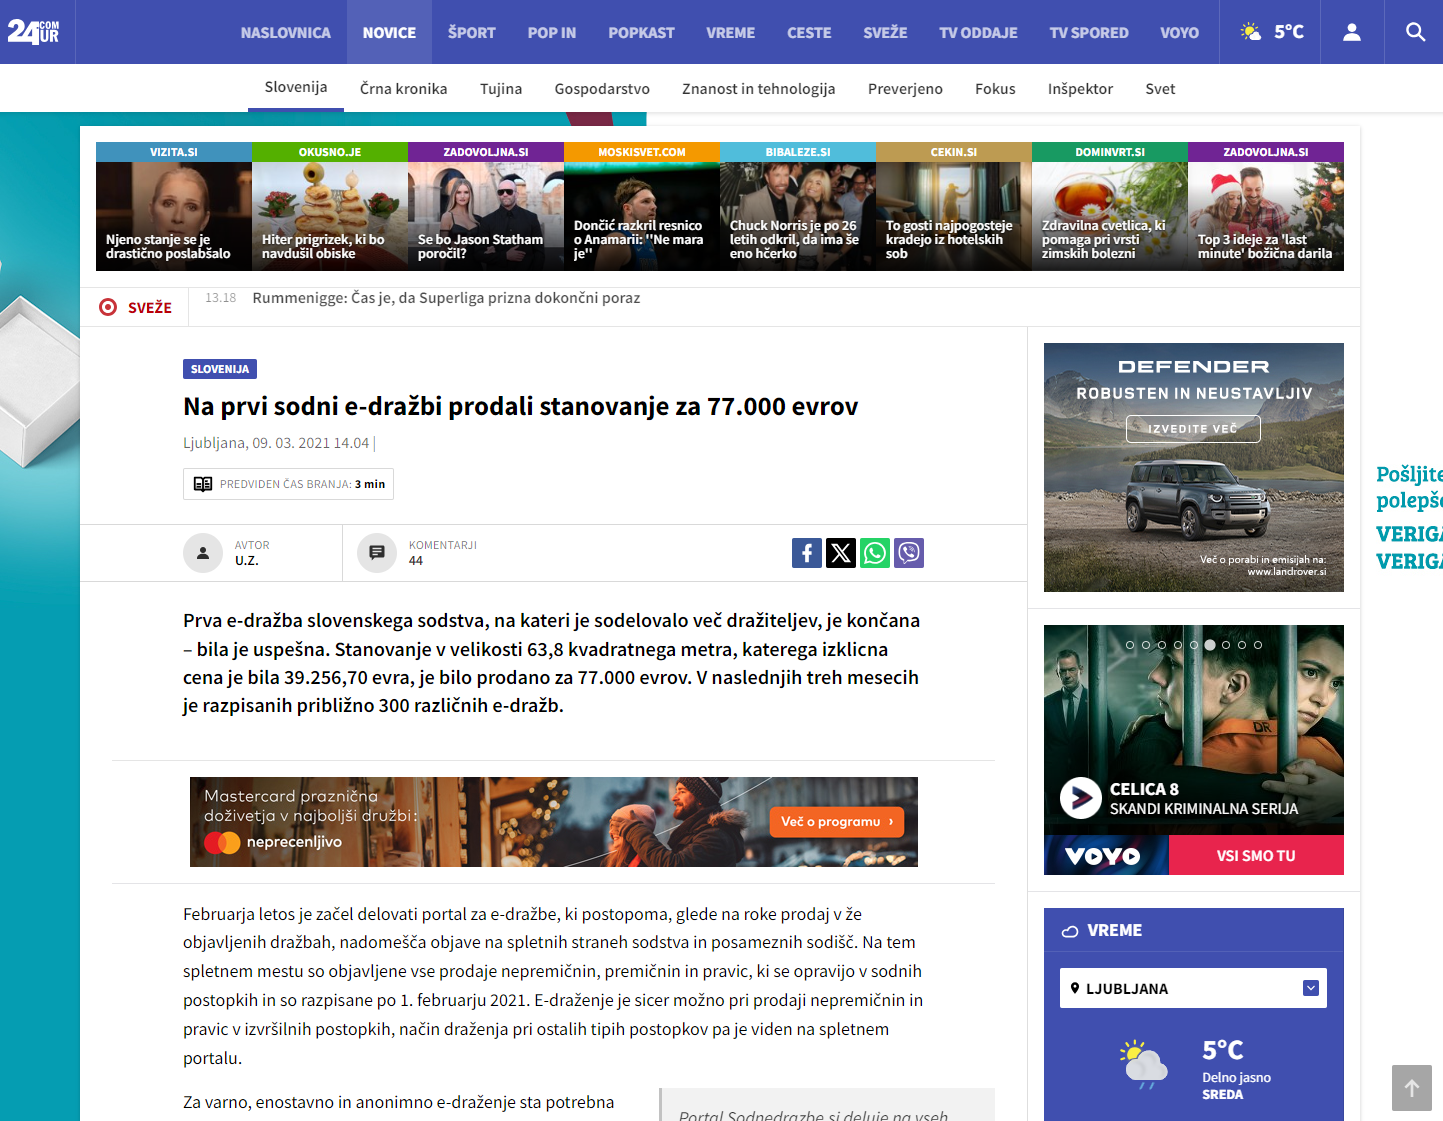
Task: Open the user profile icon
Action: click(1351, 32)
